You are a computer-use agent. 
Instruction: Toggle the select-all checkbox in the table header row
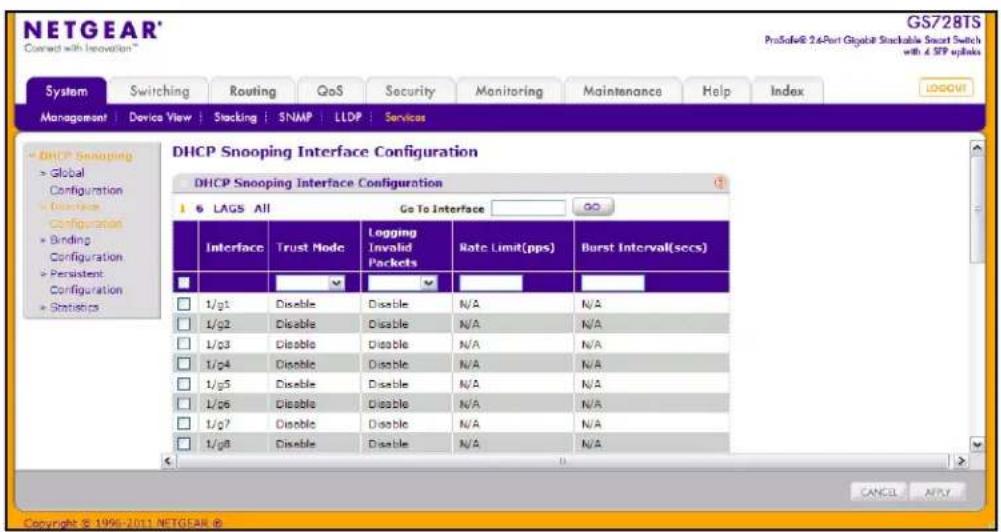point(183,282)
